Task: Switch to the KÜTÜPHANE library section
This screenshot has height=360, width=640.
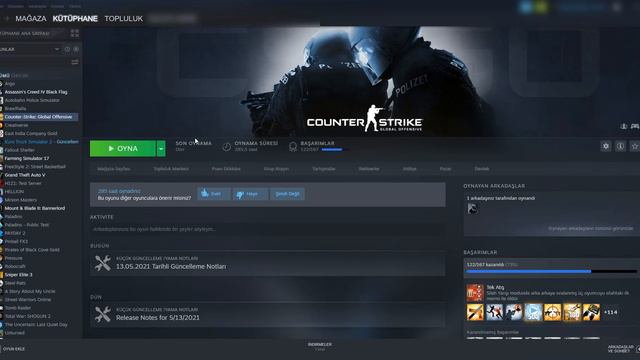Action: click(x=75, y=19)
